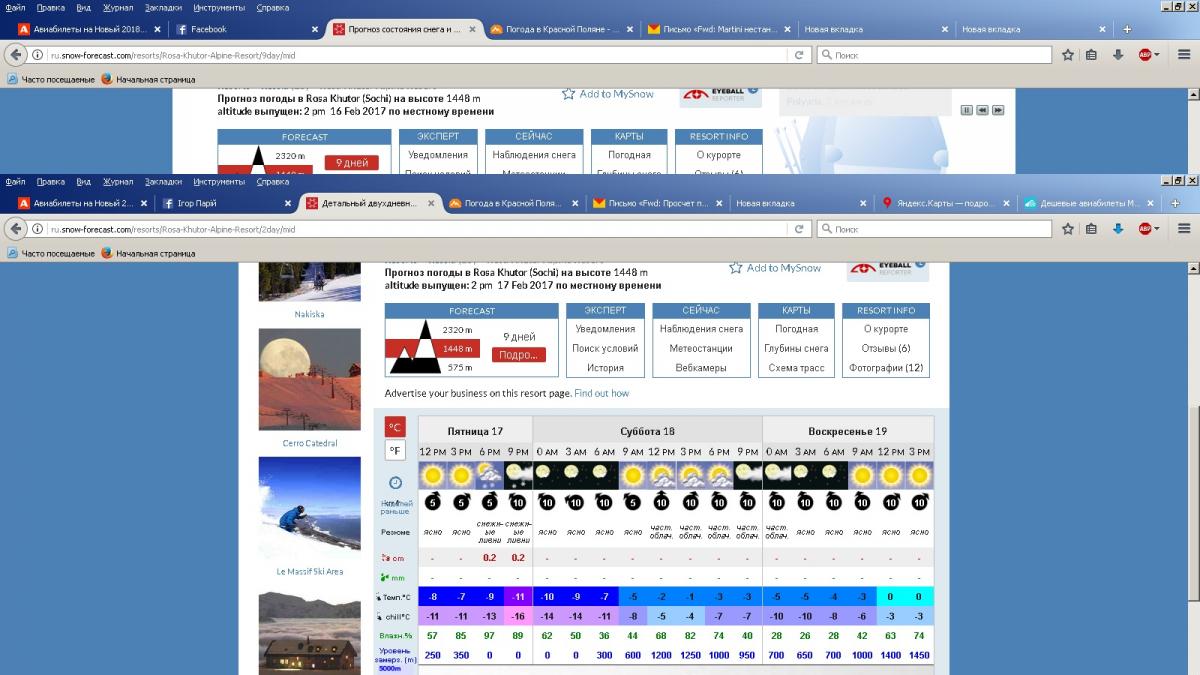Viewport: 1200px width, 675px height.
Task: Reload the 9day page in the back window
Action: click(x=799, y=55)
